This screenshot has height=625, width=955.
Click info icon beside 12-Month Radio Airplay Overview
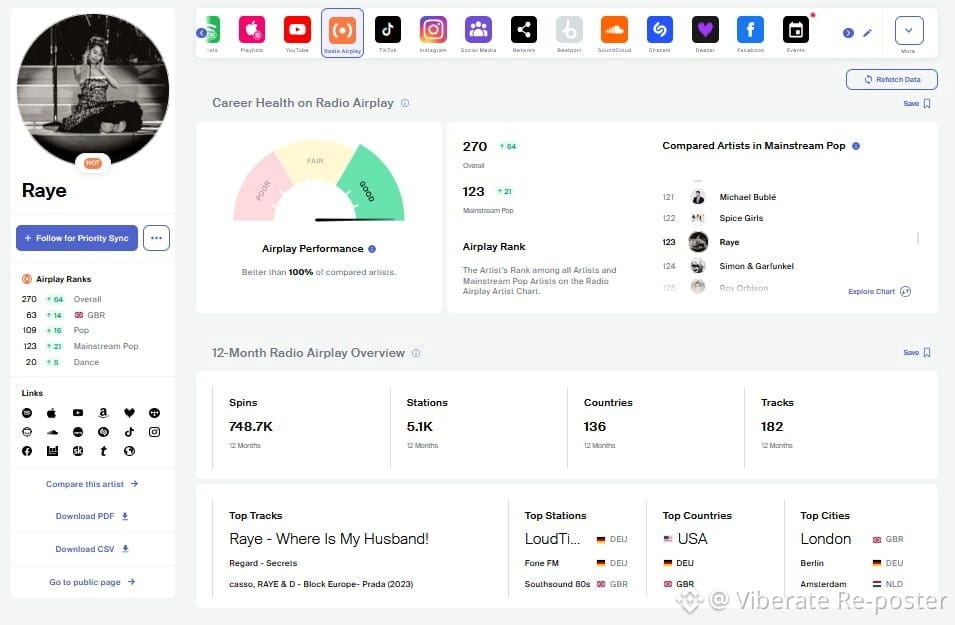coord(416,353)
